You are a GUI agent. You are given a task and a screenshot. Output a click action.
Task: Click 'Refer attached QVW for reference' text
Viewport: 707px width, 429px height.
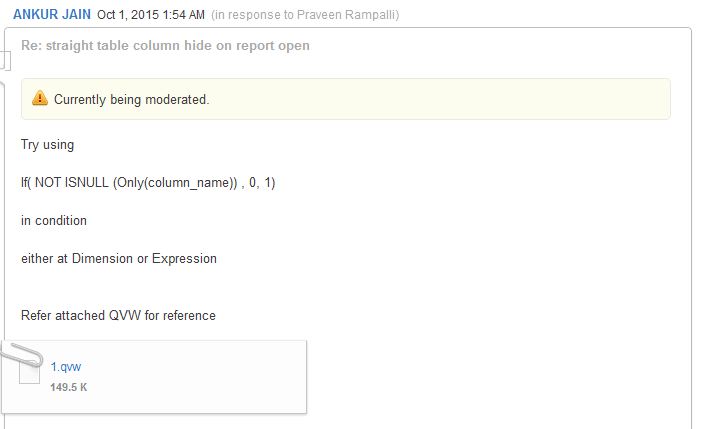(118, 316)
